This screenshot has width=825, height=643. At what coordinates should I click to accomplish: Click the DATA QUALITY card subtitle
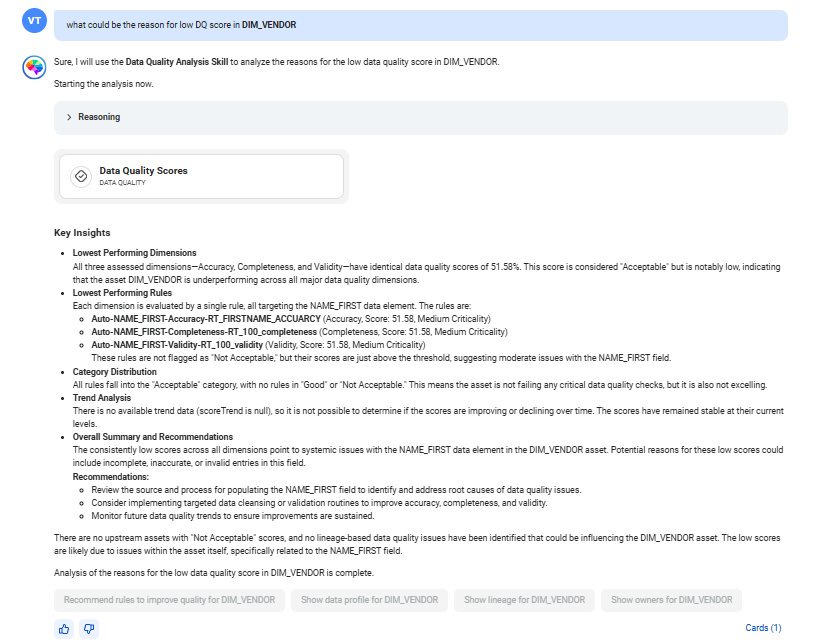tap(122, 183)
